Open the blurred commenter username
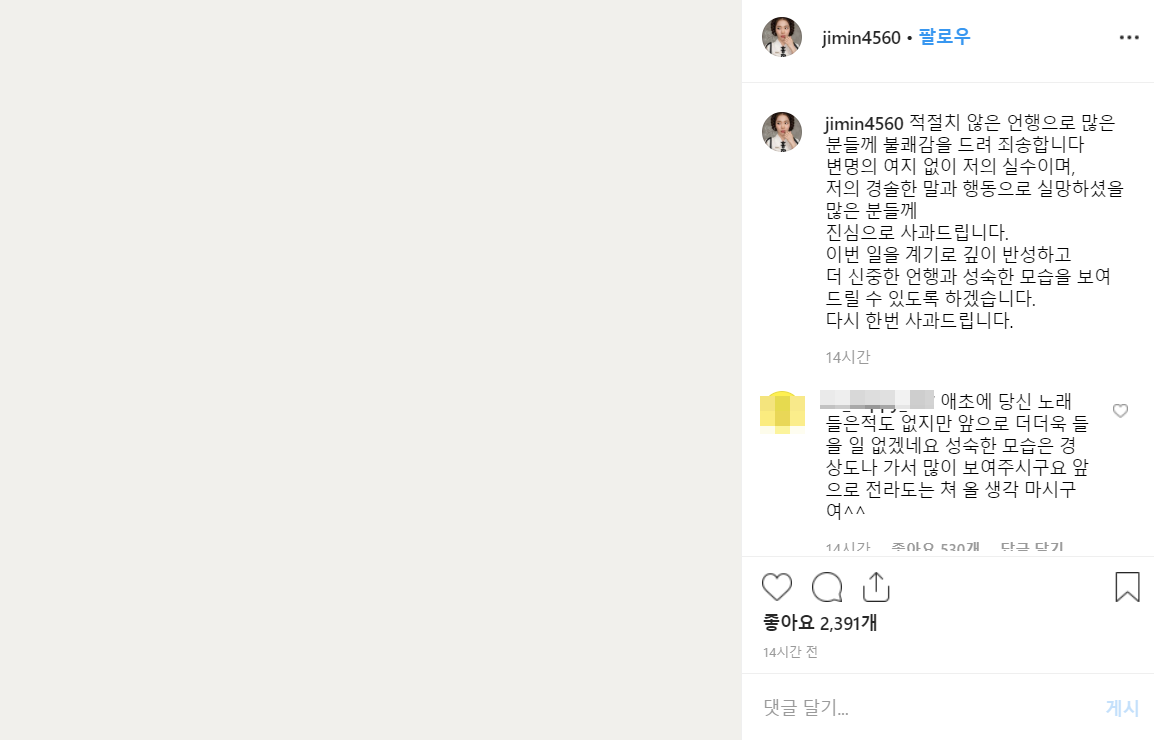 click(x=877, y=400)
